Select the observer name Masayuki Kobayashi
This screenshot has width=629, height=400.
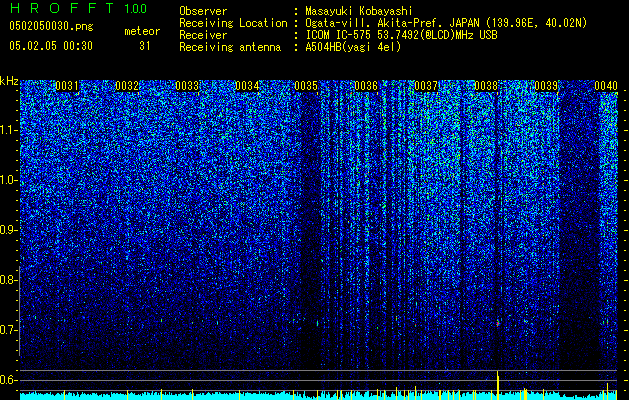point(359,11)
